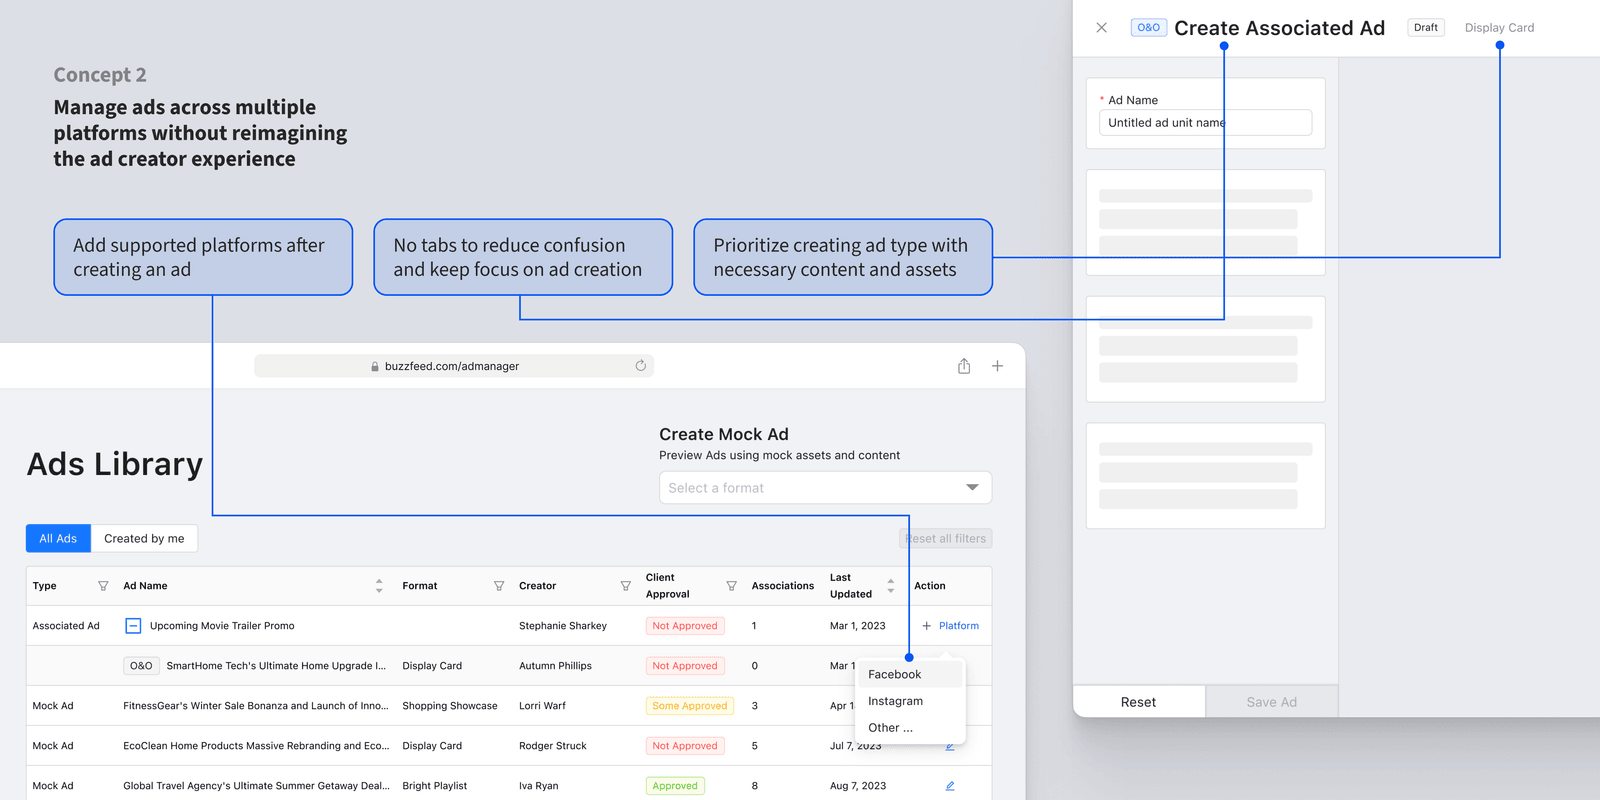Click the Reset all filters button

pos(945,538)
